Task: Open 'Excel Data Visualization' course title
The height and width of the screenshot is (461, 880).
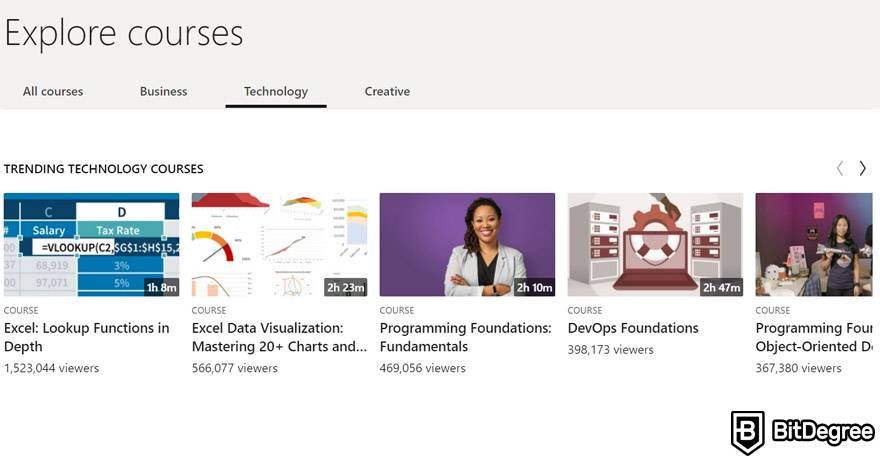Action: tap(279, 337)
